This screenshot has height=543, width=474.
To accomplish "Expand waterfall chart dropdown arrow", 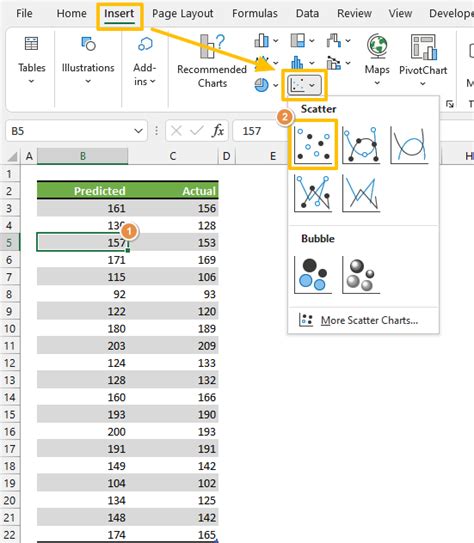I will 348,41.
